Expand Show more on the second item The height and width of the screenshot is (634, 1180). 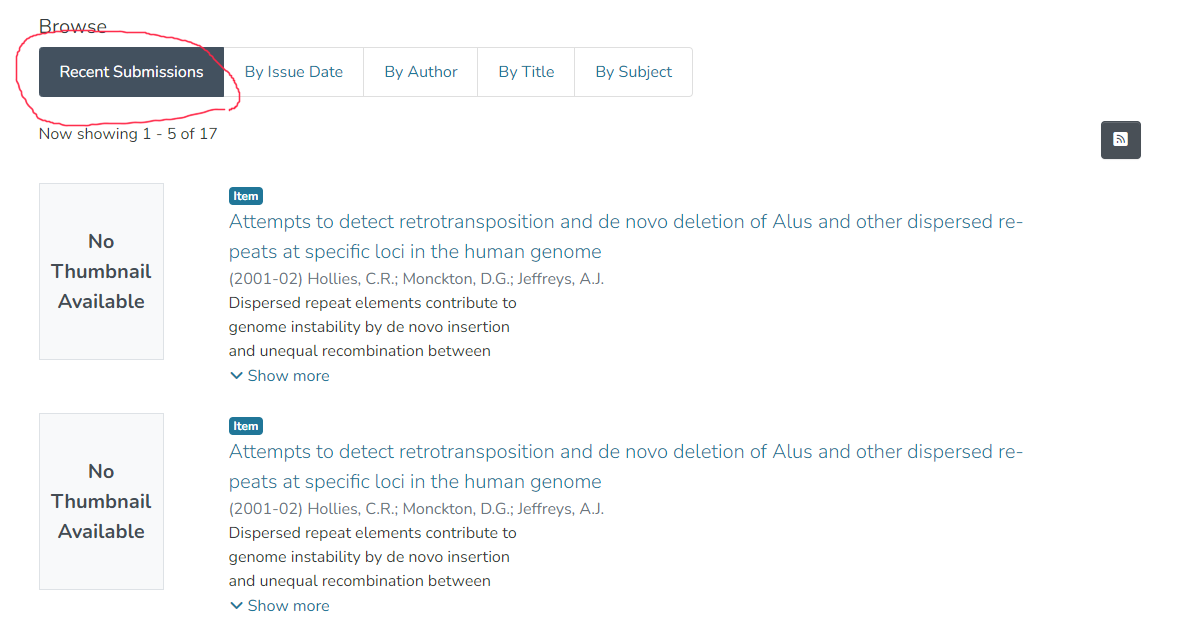coord(288,606)
